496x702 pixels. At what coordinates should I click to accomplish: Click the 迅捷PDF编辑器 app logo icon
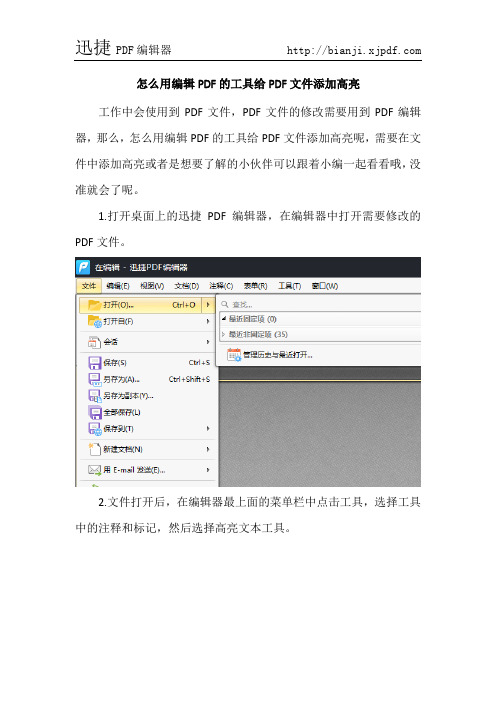[83, 267]
